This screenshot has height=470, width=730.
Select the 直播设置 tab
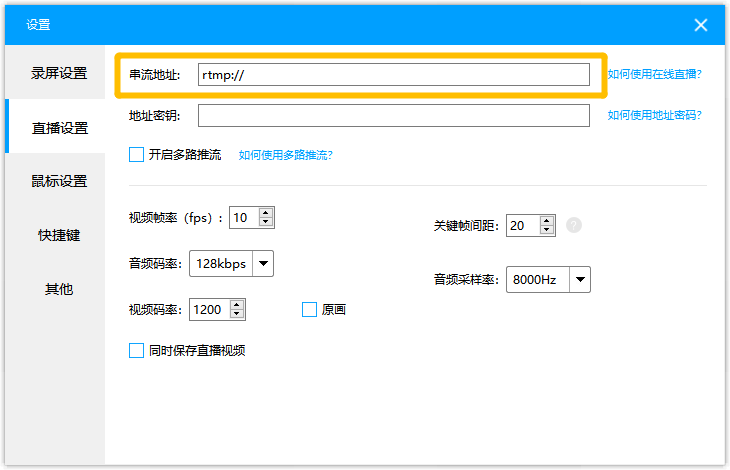(x=59, y=128)
